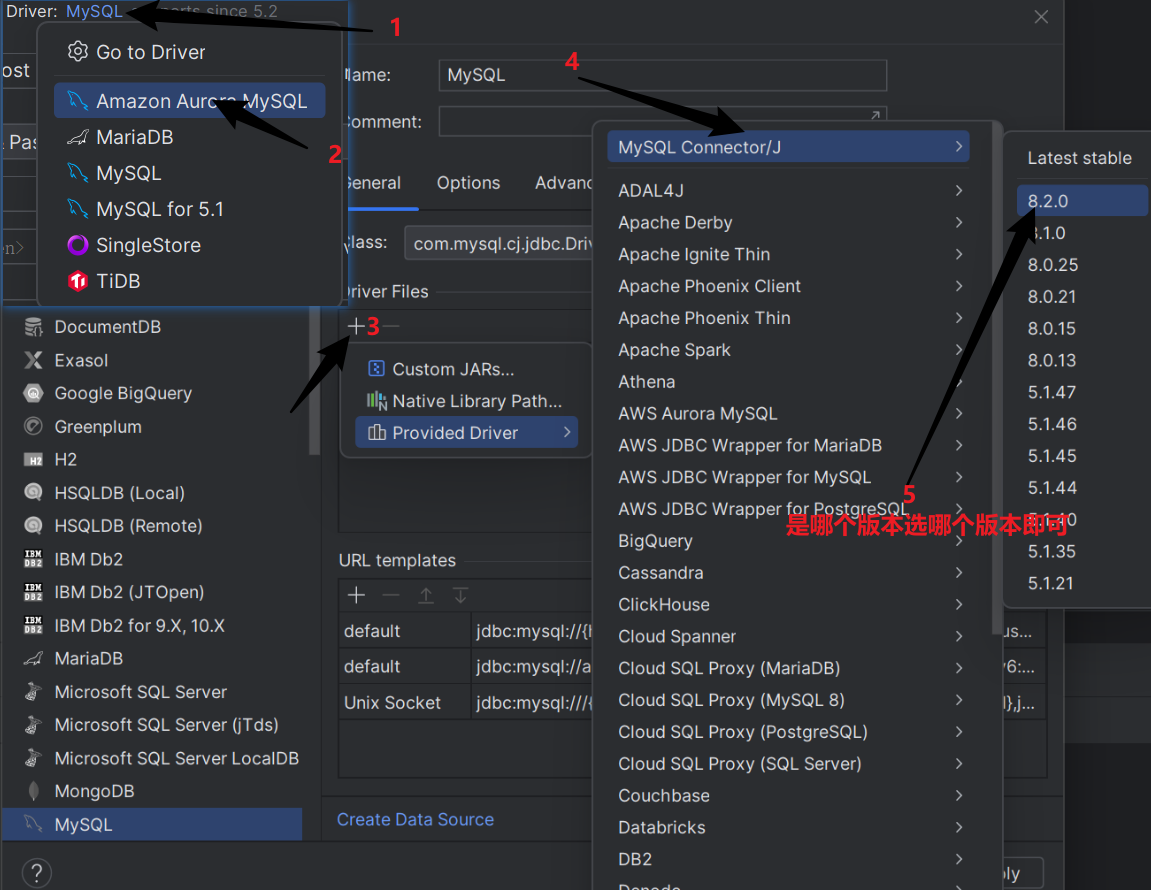Add a URL template with the plus icon

(356, 595)
